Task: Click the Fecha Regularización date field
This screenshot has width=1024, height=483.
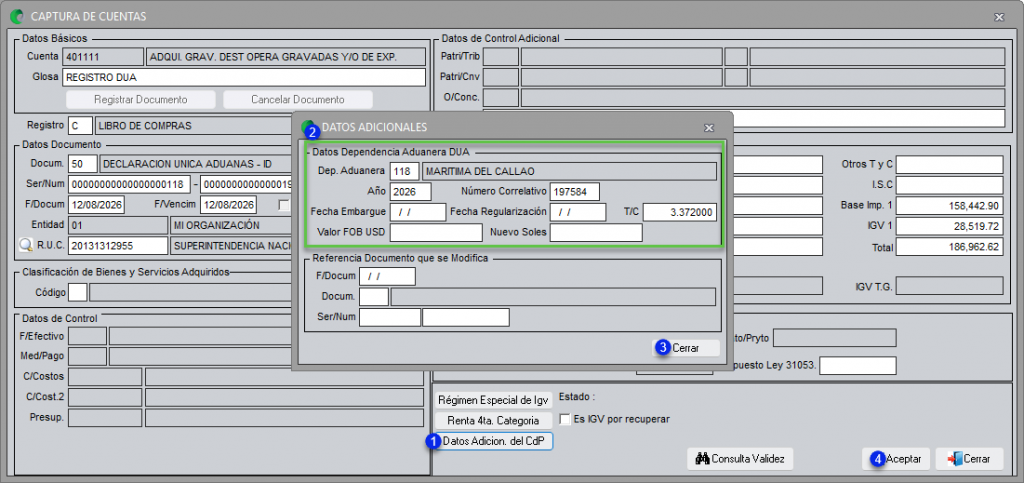Action: pyautogui.click(x=578, y=213)
